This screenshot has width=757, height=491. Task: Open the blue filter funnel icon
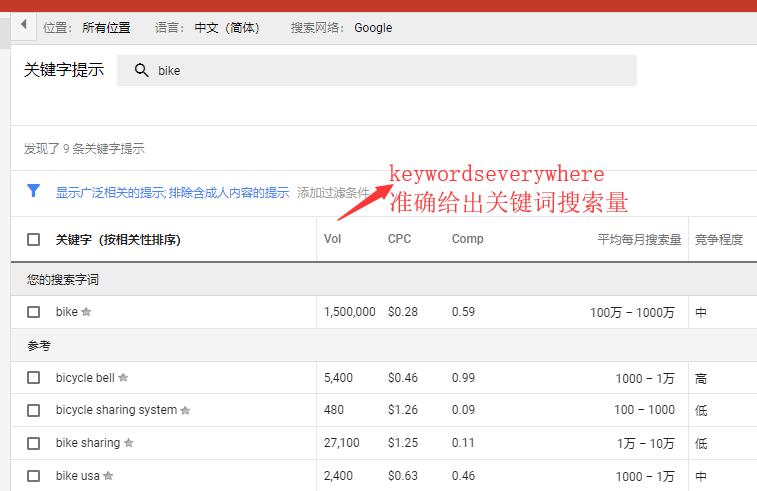coord(33,191)
